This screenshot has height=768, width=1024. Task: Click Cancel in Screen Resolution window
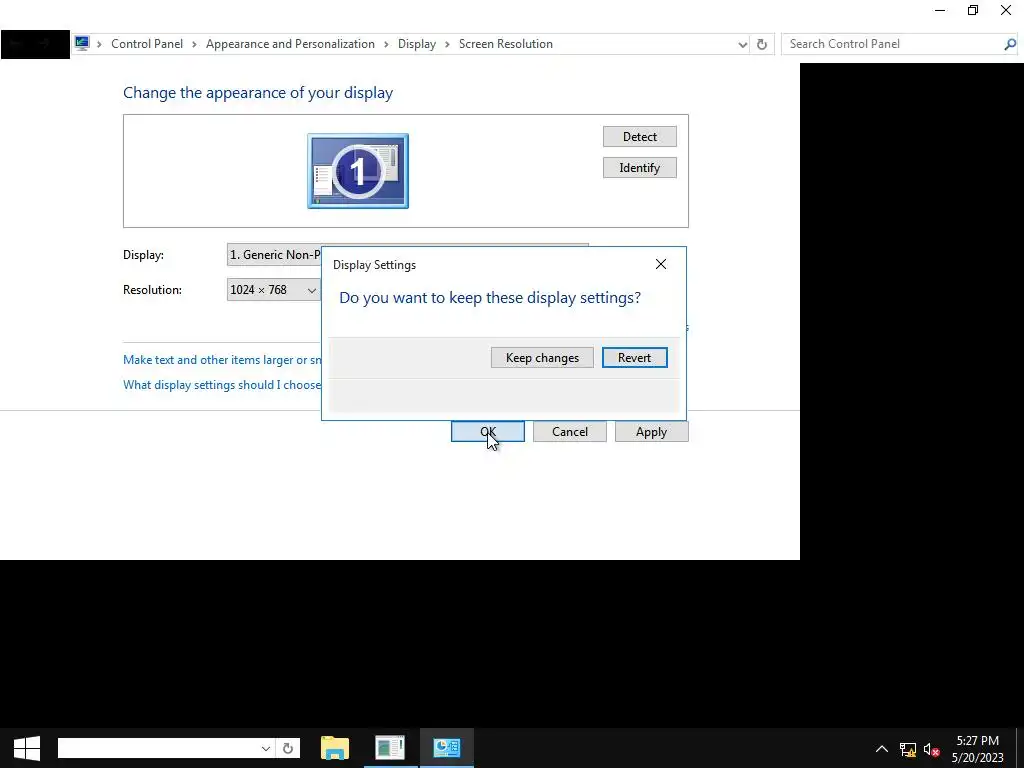pos(569,432)
